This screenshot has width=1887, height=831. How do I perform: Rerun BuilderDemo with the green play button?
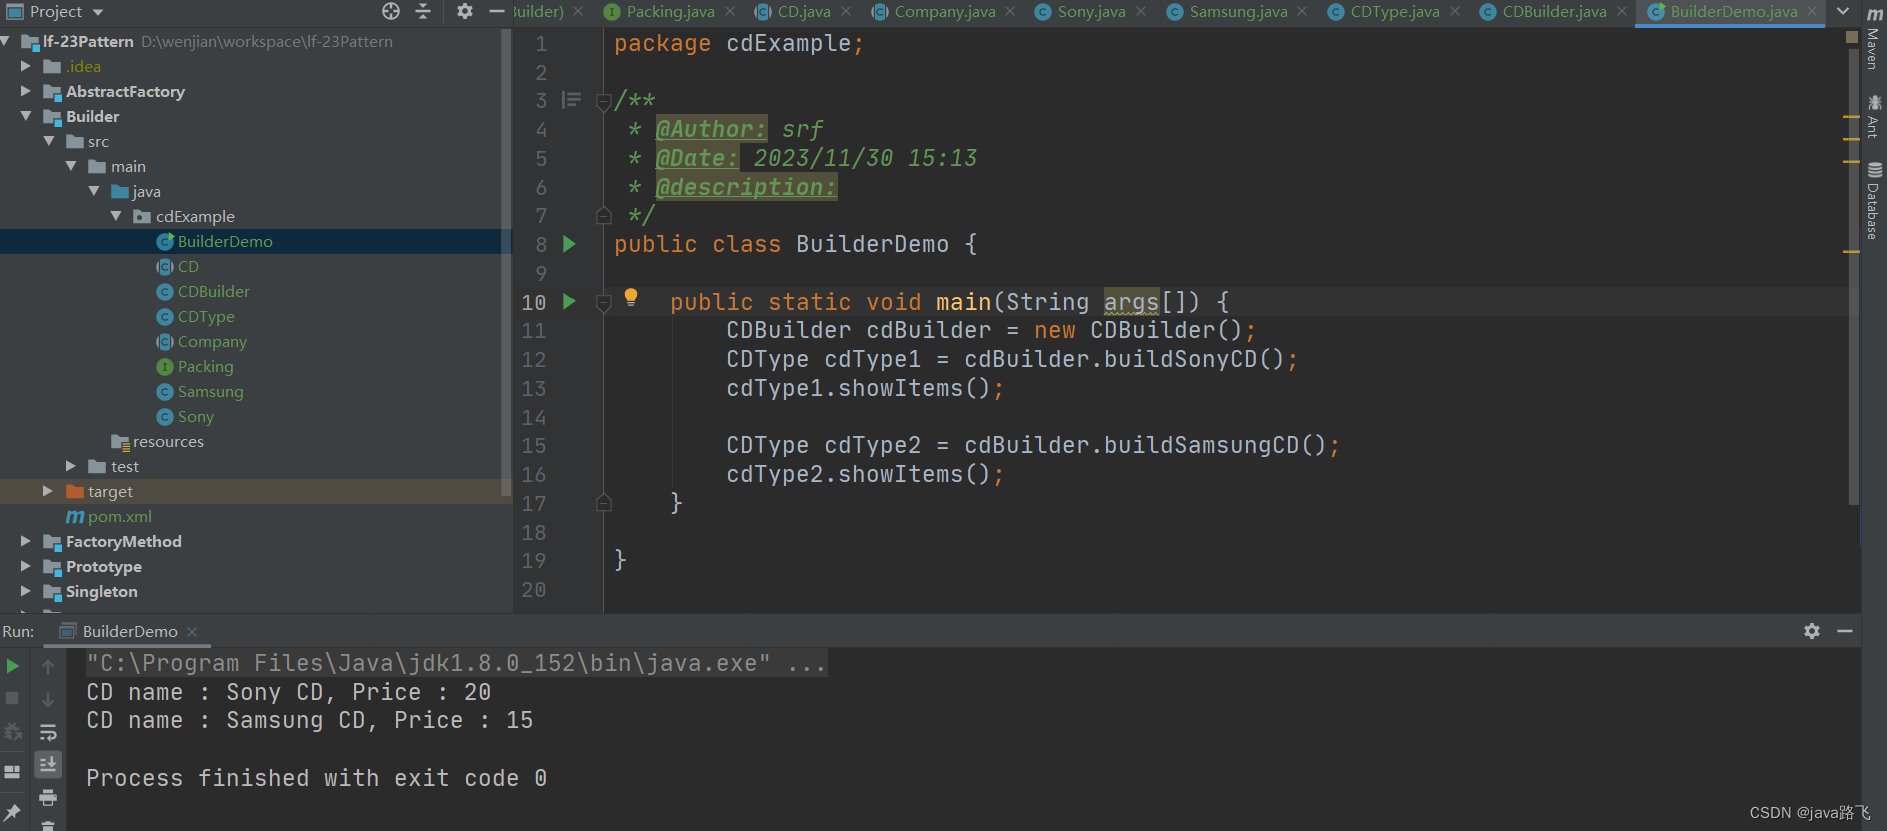12,665
